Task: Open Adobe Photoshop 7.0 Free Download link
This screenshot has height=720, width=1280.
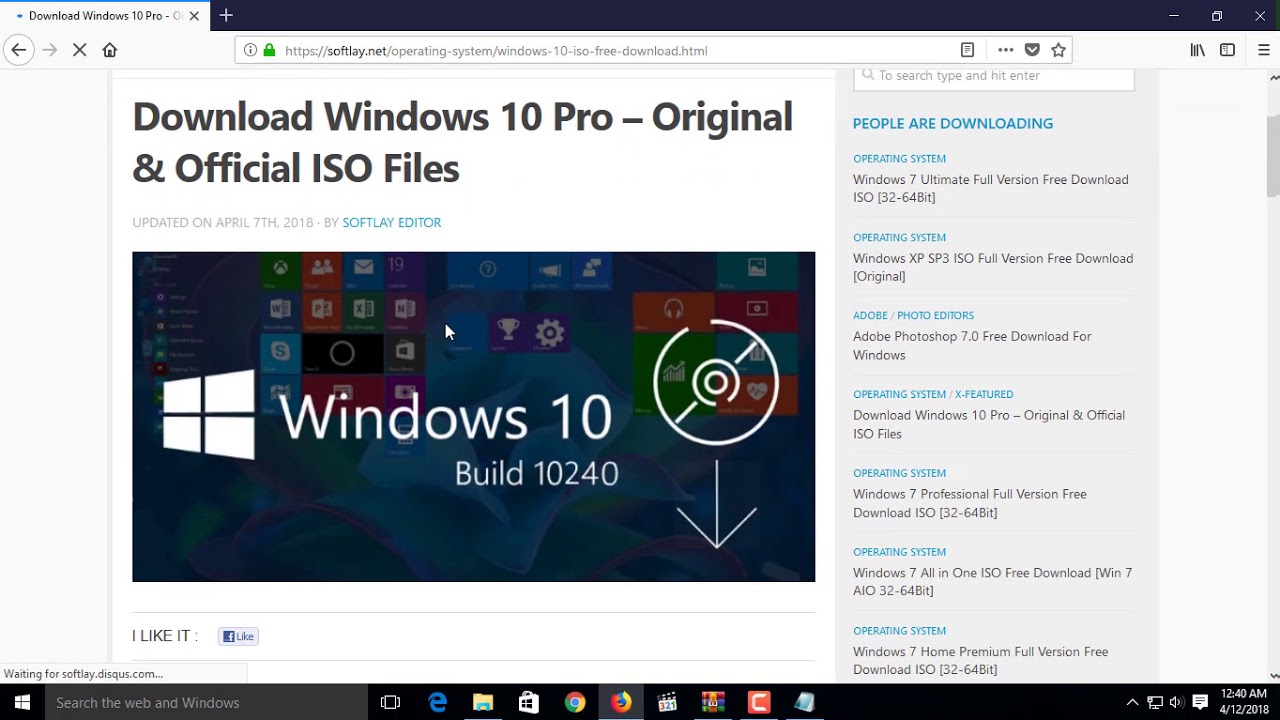Action: click(972, 346)
